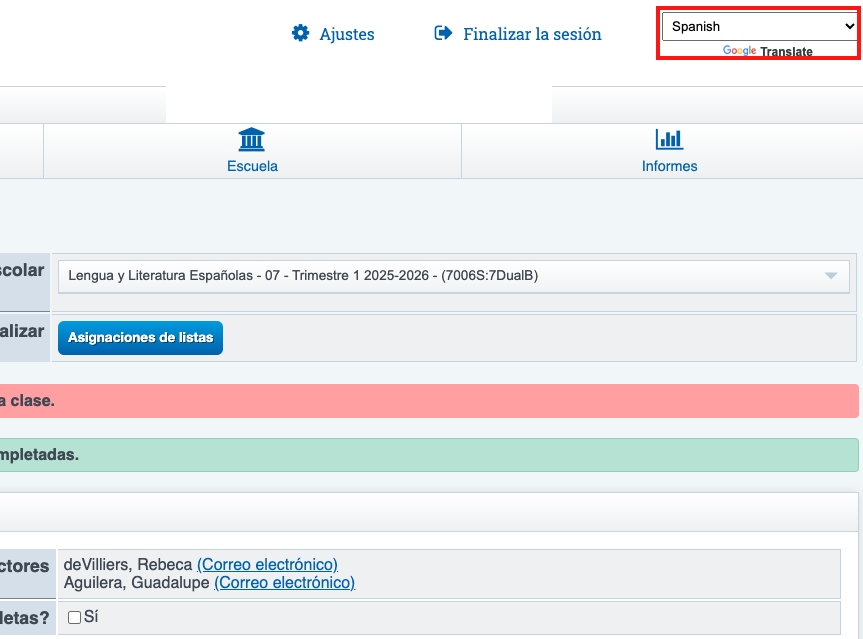Image resolution: width=863 pixels, height=639 pixels.
Task: Switch to the Escuela tab label
Action: pos(252,166)
